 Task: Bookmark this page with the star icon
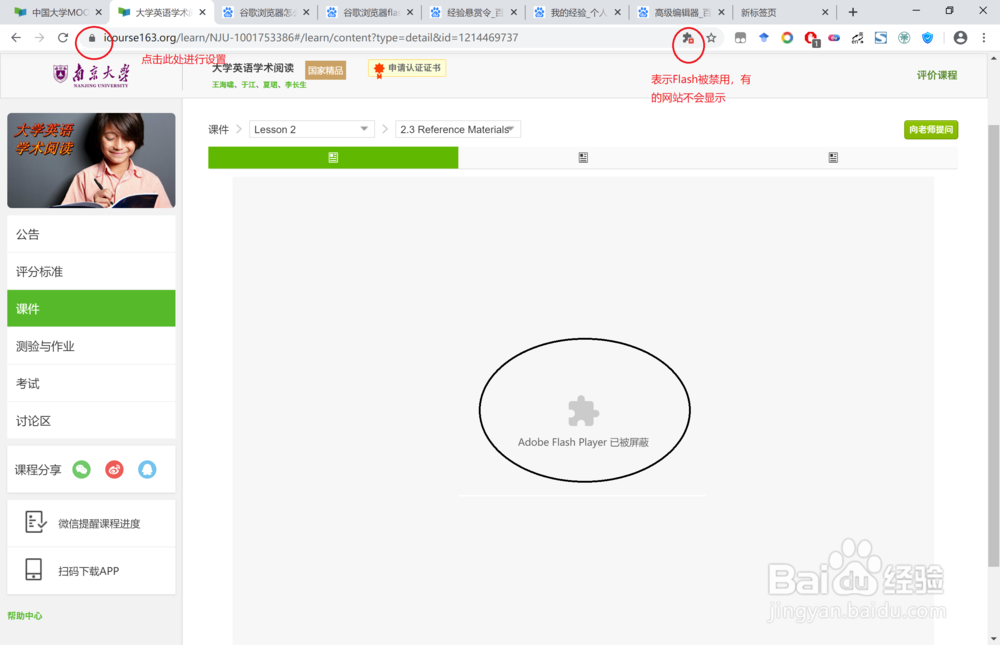pos(711,38)
